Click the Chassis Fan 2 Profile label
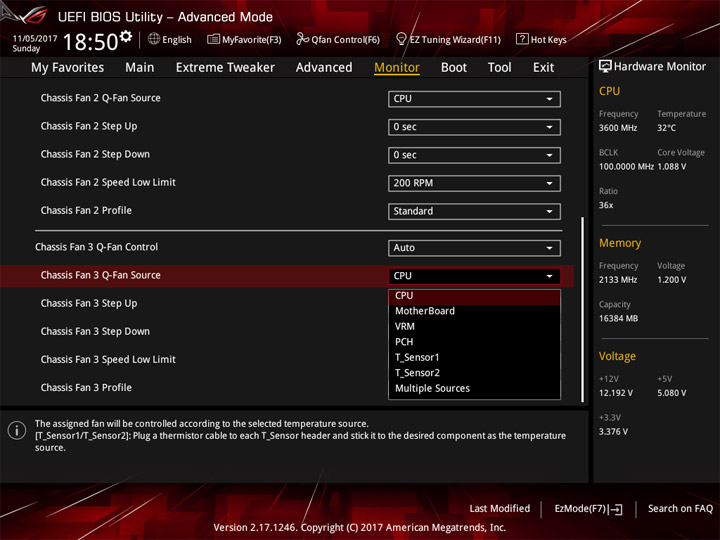 [86, 210]
